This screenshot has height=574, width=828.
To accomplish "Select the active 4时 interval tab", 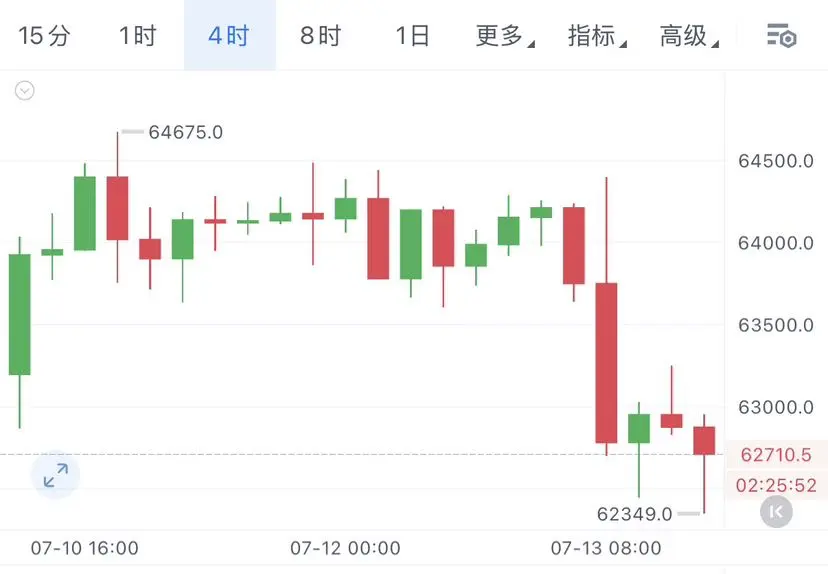I will [230, 35].
